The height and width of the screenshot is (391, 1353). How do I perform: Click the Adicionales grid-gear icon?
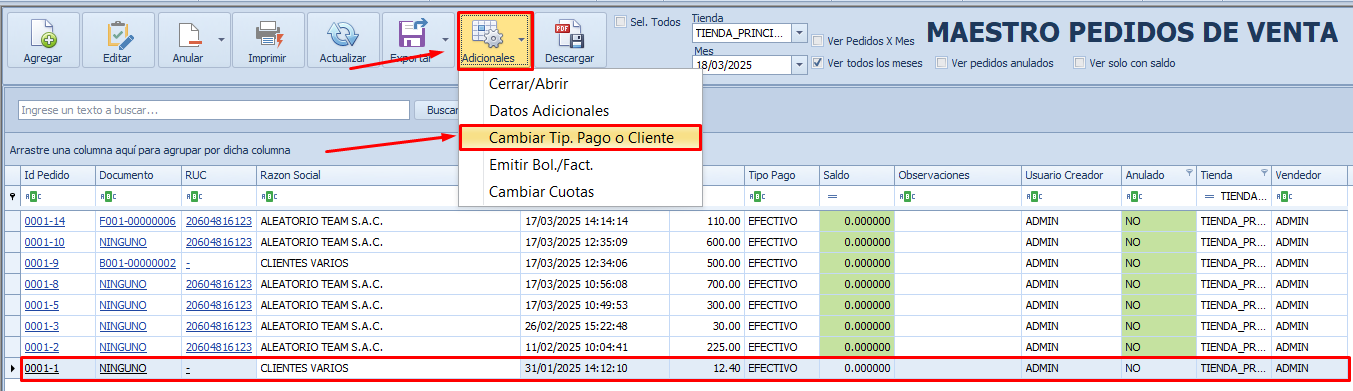click(x=488, y=35)
